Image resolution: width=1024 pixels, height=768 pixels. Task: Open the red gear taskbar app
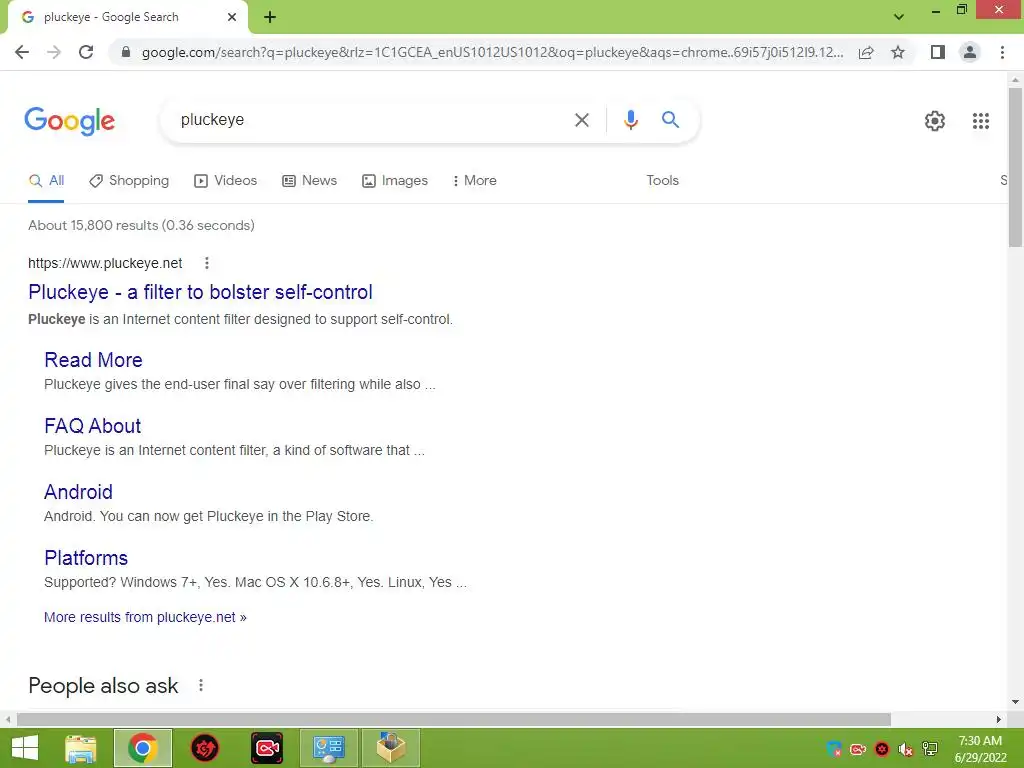[204, 748]
